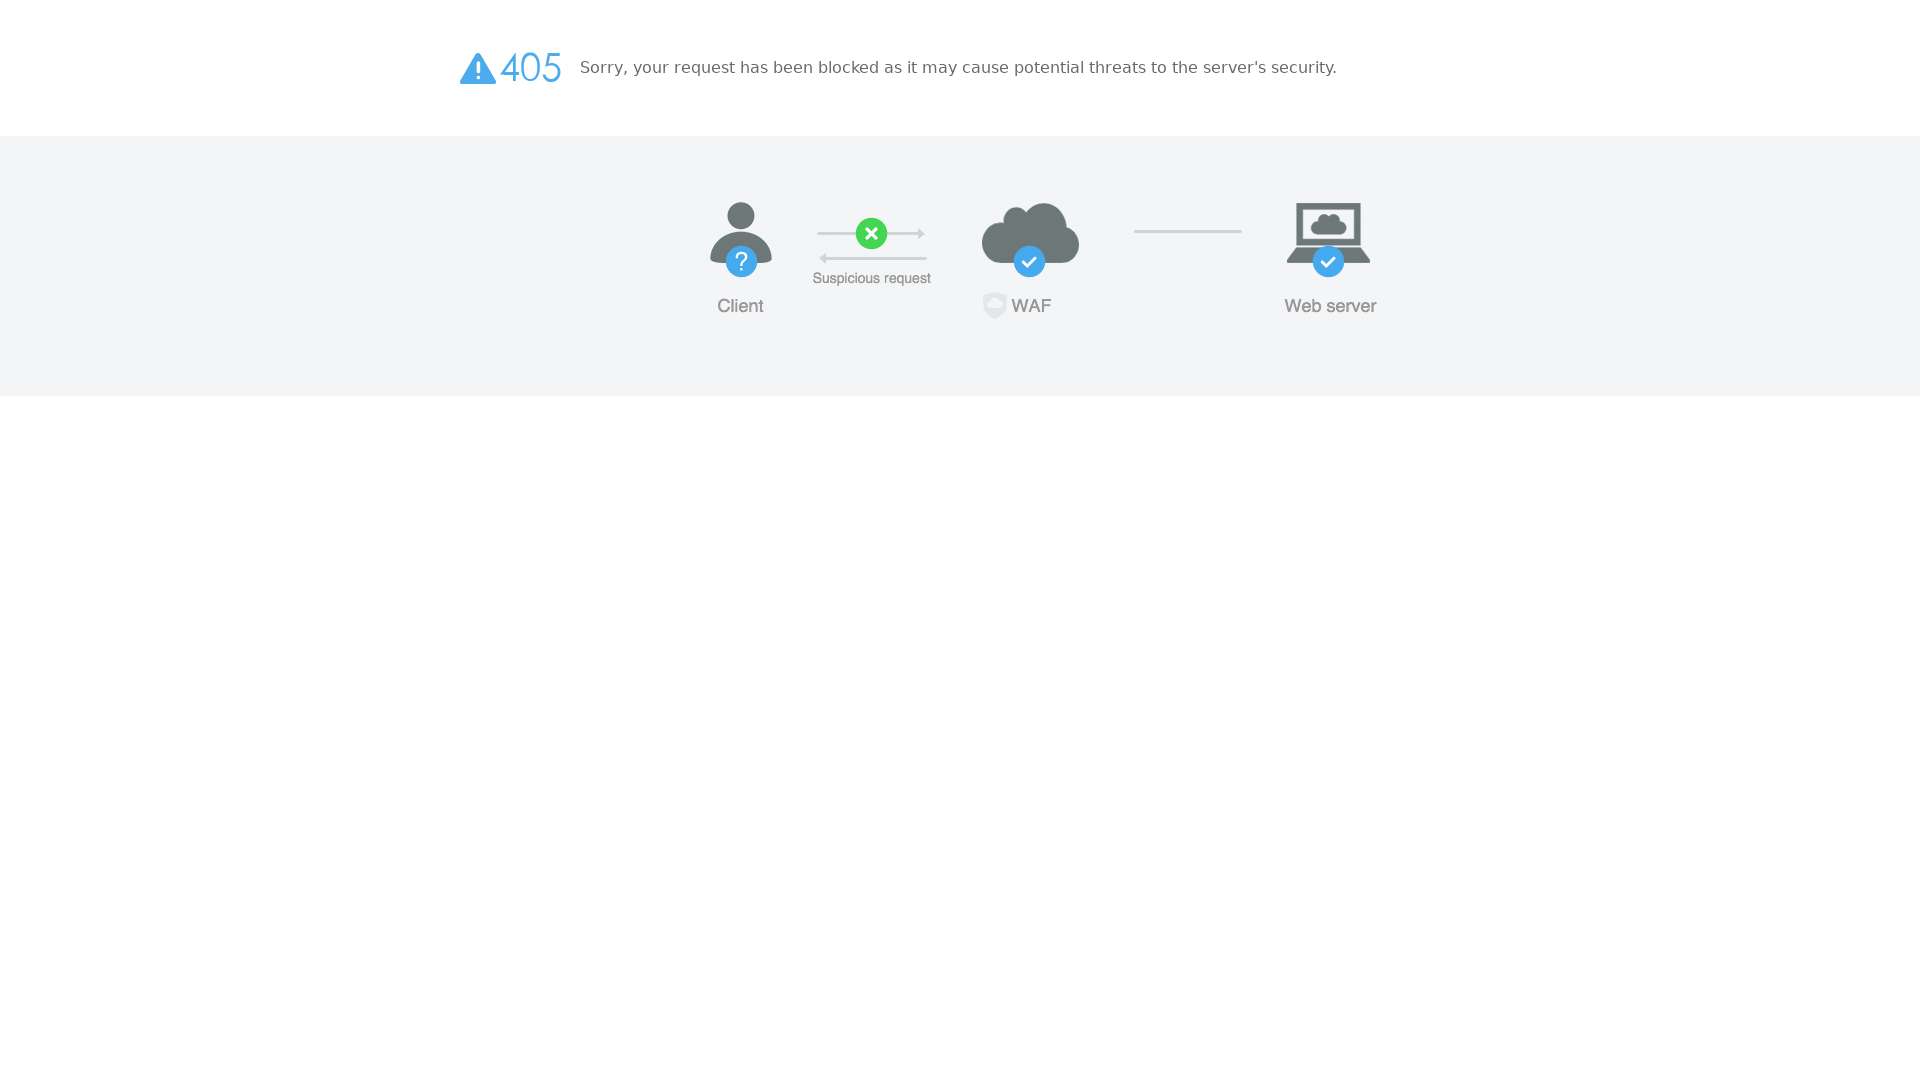Click the word 'security' in the message
Screen dimensions: 1920x1080
[x=1301, y=68]
